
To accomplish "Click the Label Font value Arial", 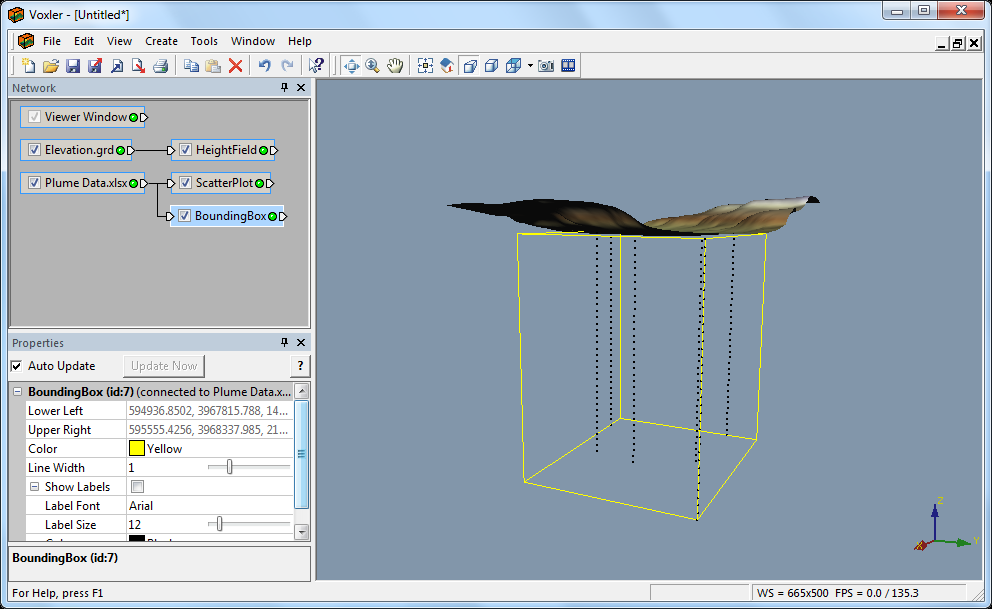I will 141,505.
